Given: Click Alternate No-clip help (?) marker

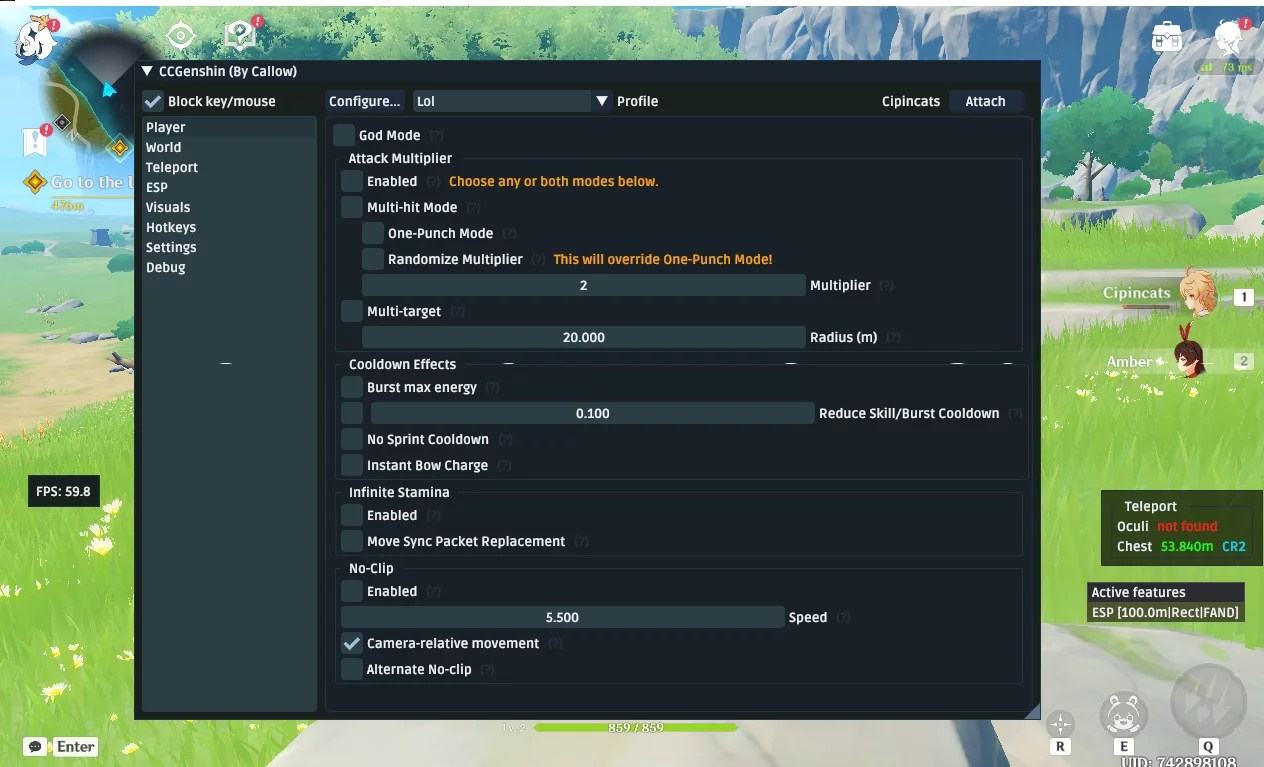Looking at the screenshot, I should (487, 670).
